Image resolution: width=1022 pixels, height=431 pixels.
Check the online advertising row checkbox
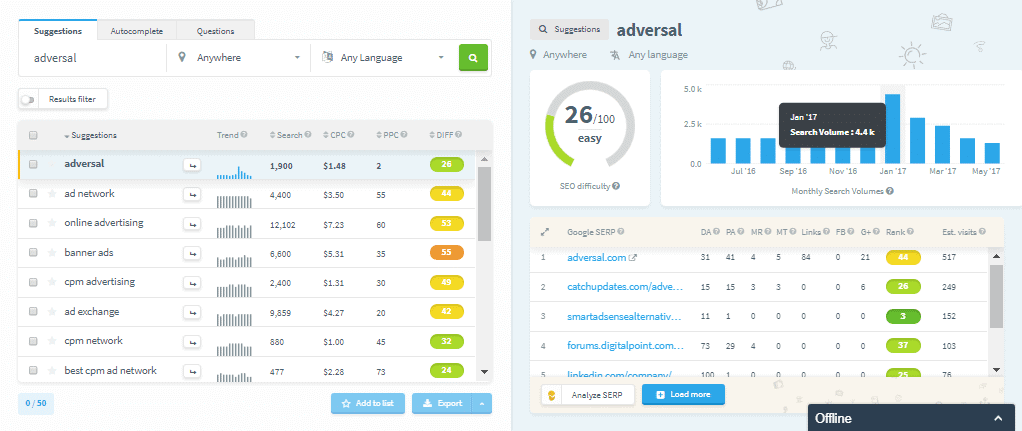(33, 223)
